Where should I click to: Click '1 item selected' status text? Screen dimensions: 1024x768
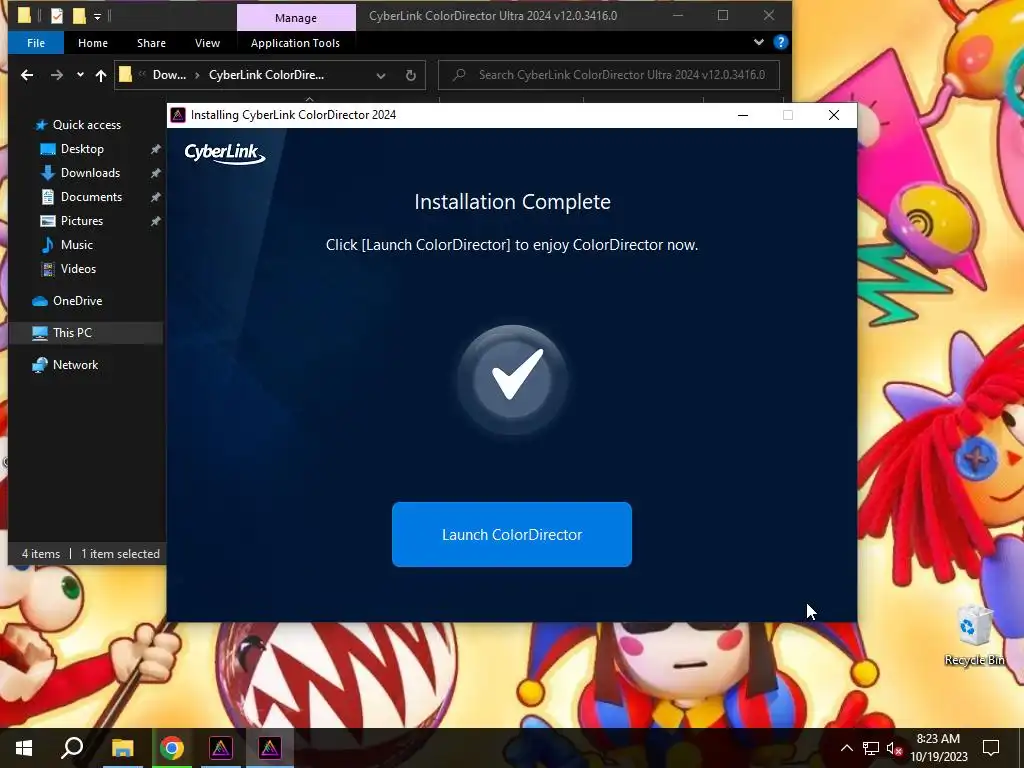[120, 554]
